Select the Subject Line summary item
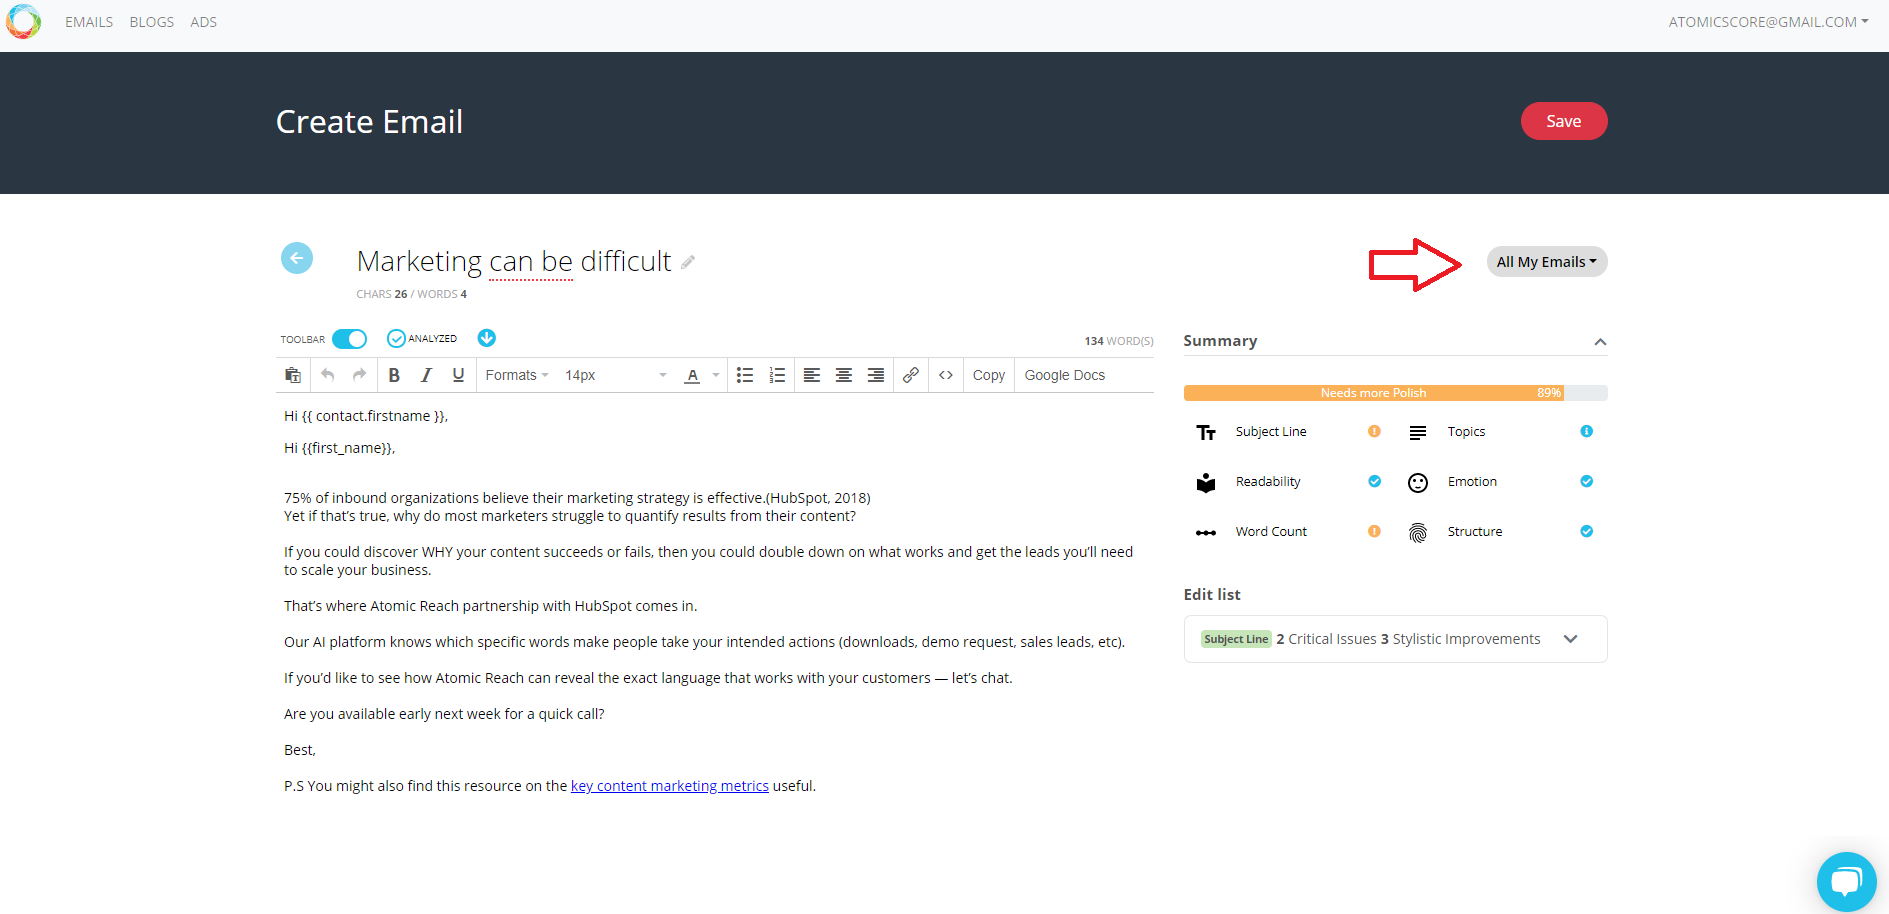1889x914 pixels. coord(1271,431)
